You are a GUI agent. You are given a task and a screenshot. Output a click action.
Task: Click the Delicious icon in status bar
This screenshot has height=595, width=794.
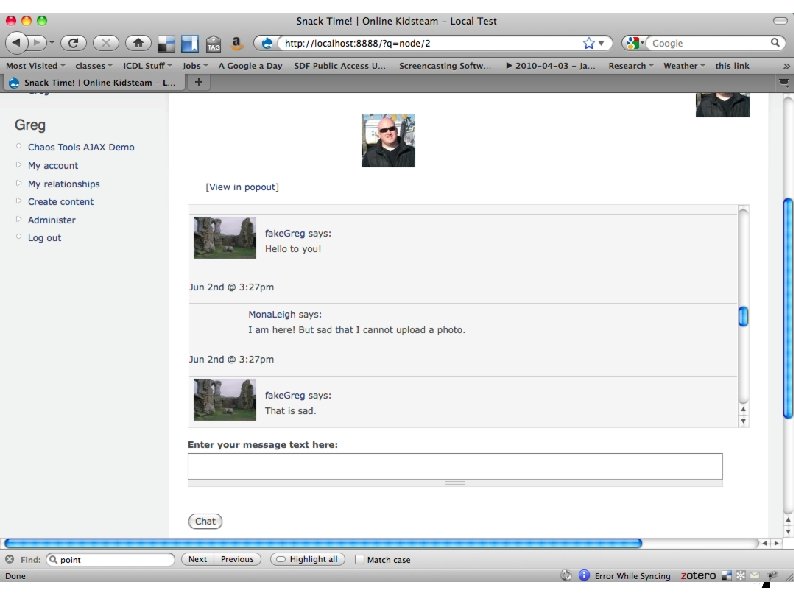pyautogui.click(x=727, y=575)
